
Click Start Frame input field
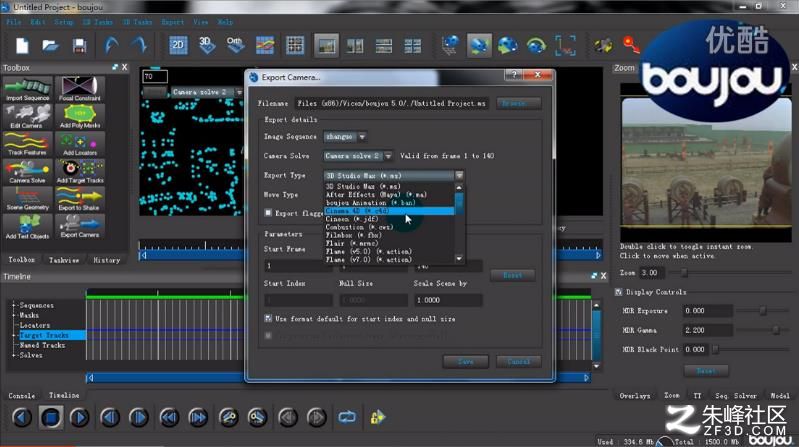[298, 266]
